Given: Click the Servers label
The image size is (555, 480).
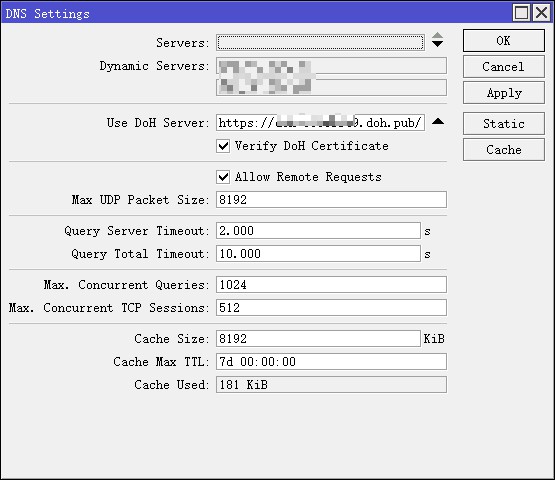Looking at the screenshot, I should [182, 43].
